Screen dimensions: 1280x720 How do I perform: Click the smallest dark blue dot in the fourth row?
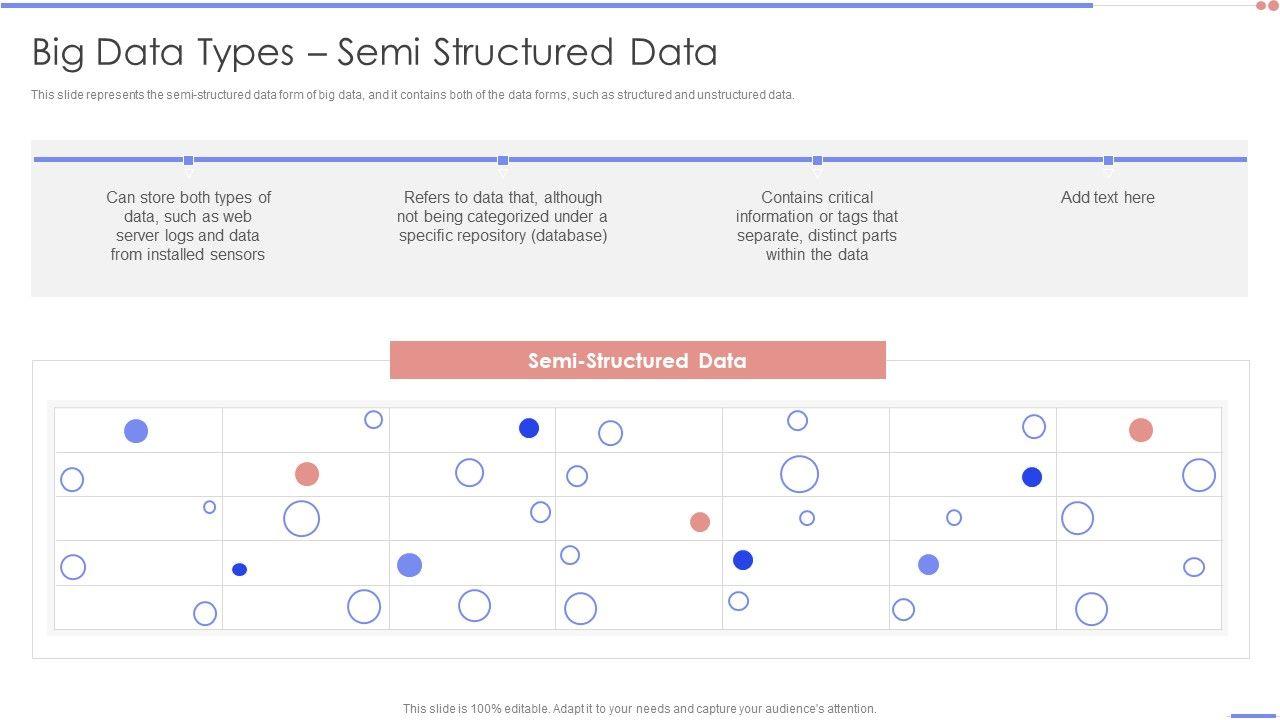click(x=239, y=570)
